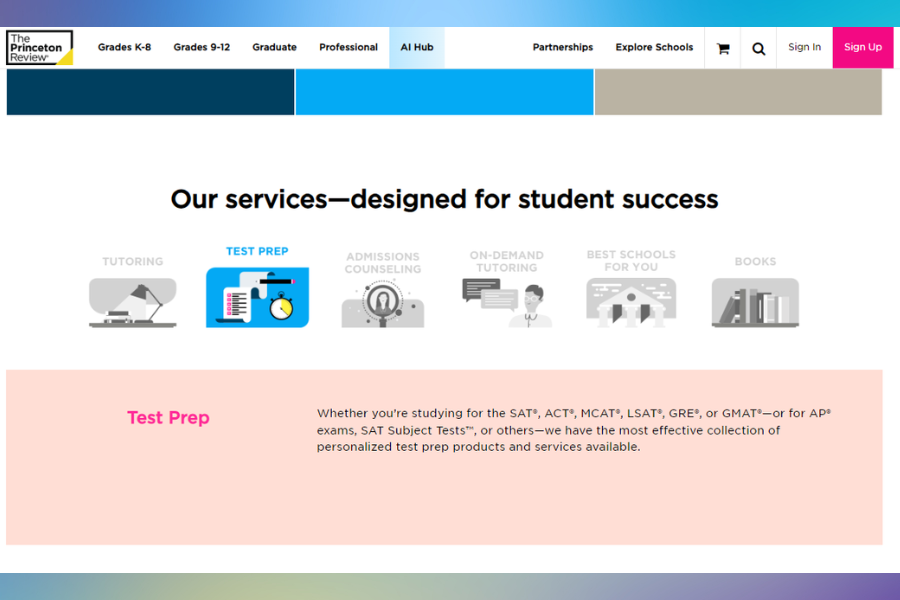Viewport: 900px width, 600px height.
Task: Select the BOOKS service label
Action: pyautogui.click(x=755, y=261)
